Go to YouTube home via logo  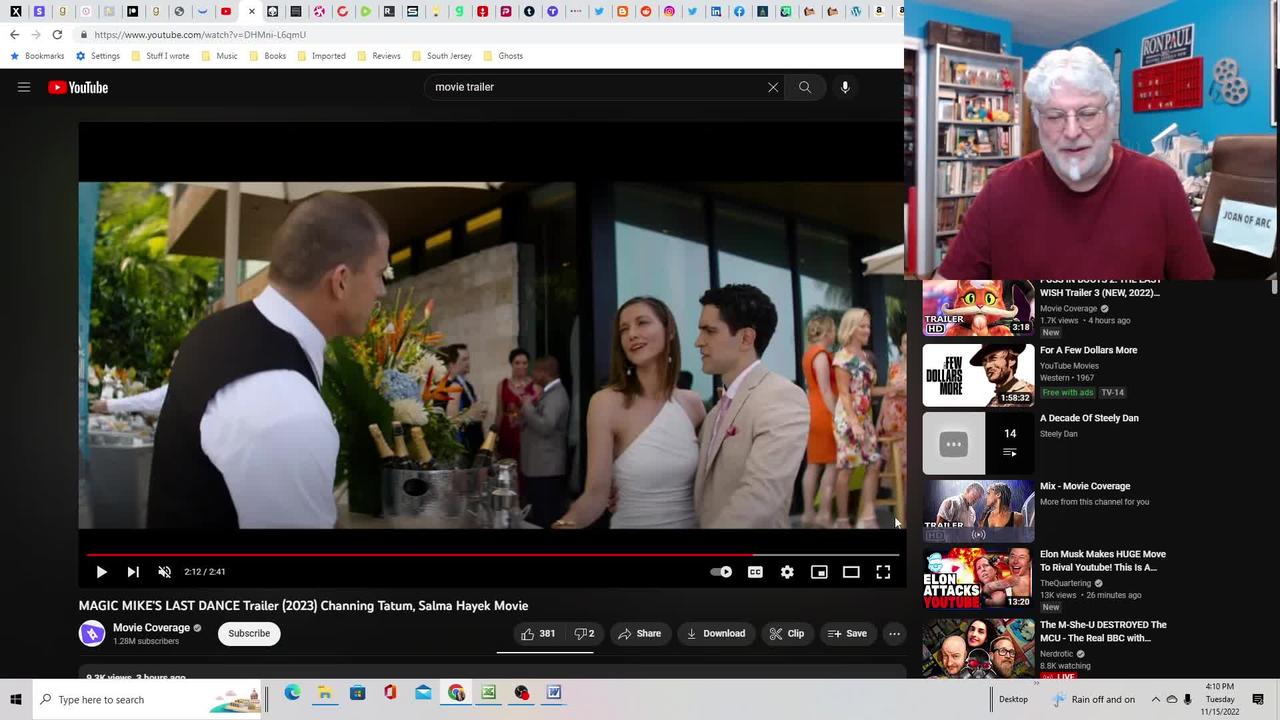click(78, 87)
